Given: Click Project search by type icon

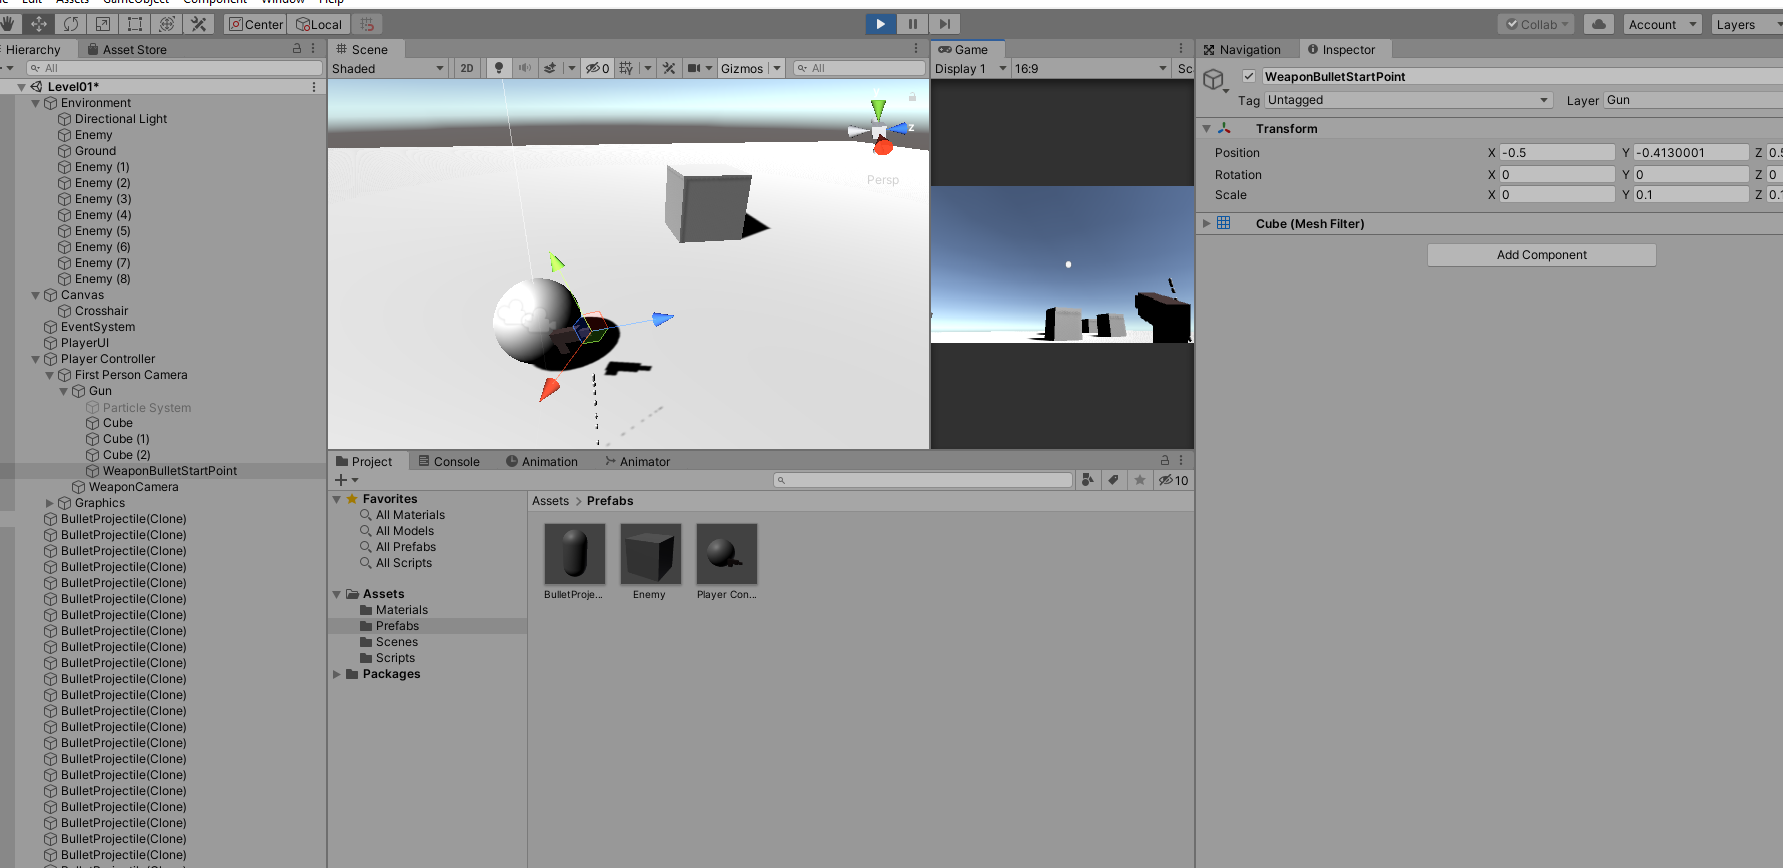Looking at the screenshot, I should (1088, 480).
